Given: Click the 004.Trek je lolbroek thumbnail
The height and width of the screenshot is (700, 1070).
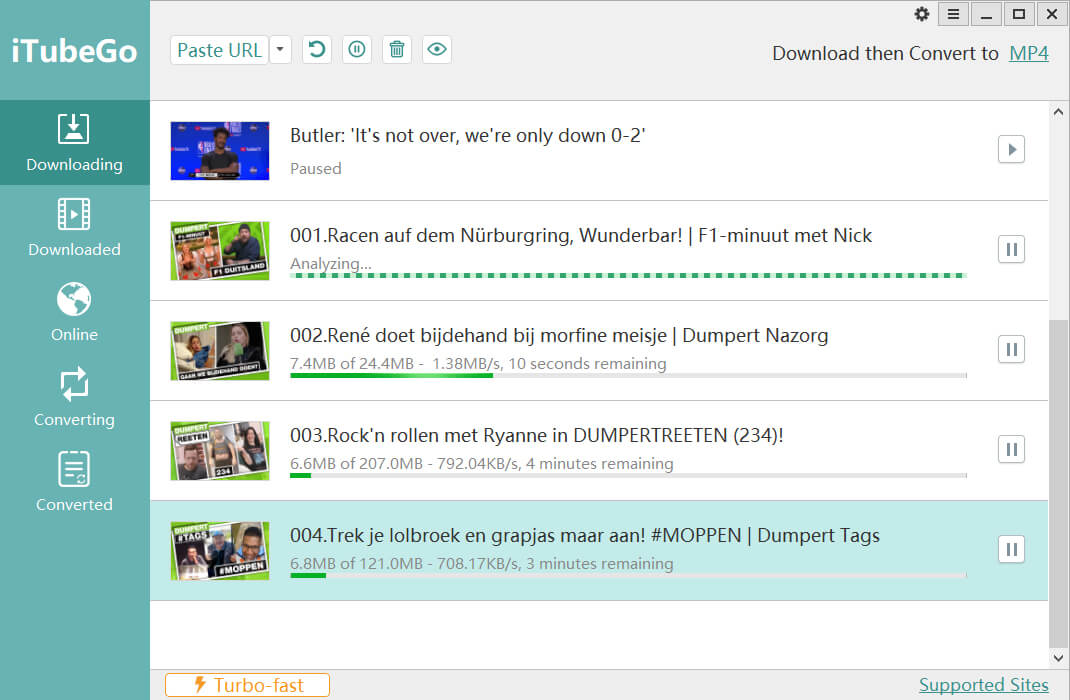Looking at the screenshot, I should pos(220,551).
